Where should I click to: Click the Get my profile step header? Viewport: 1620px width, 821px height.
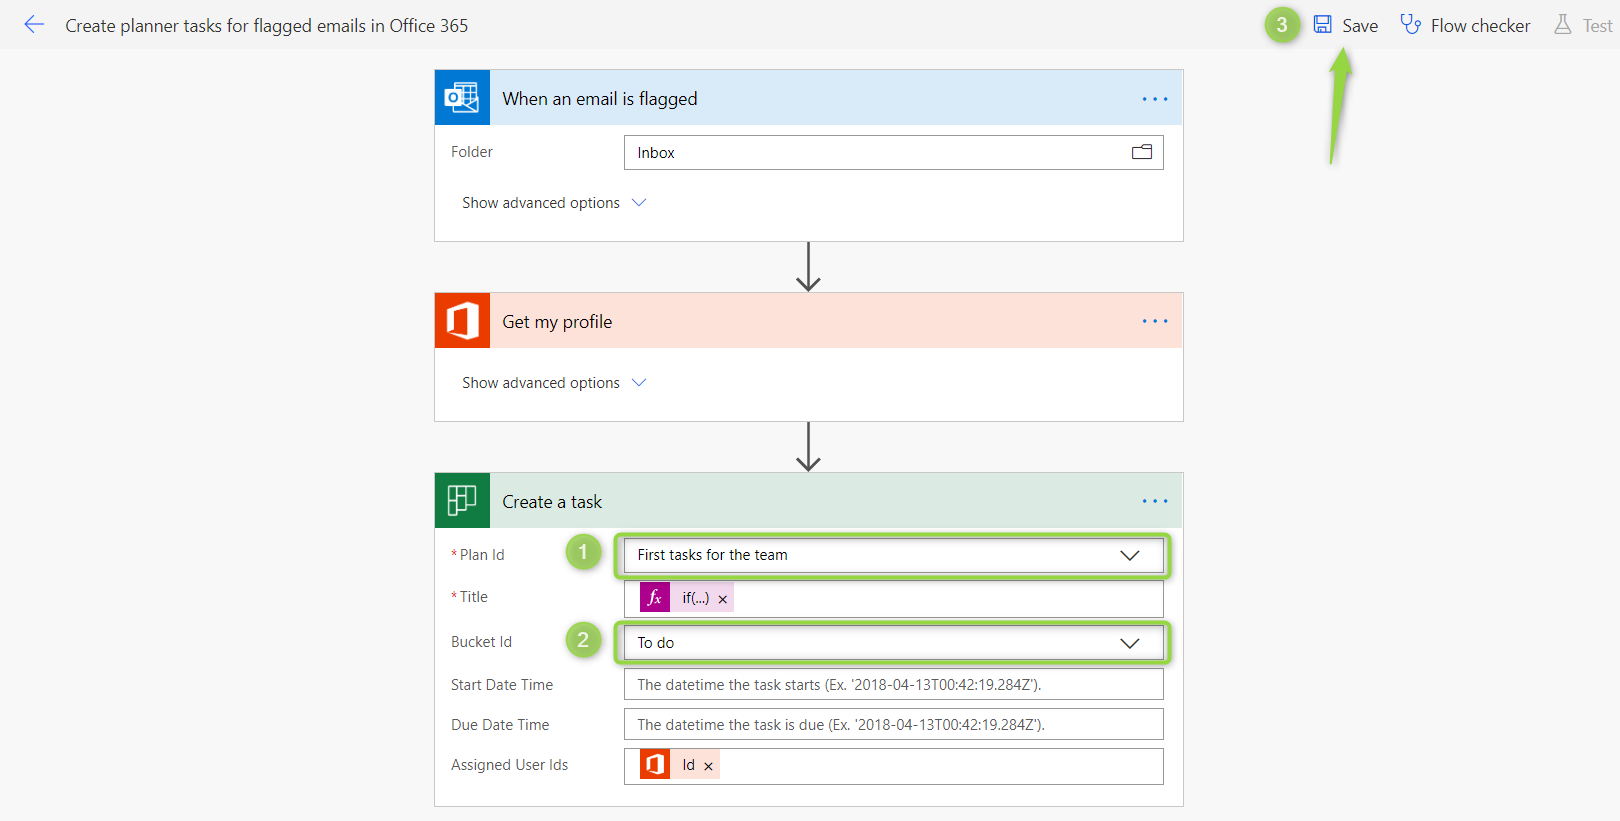[x=808, y=321]
